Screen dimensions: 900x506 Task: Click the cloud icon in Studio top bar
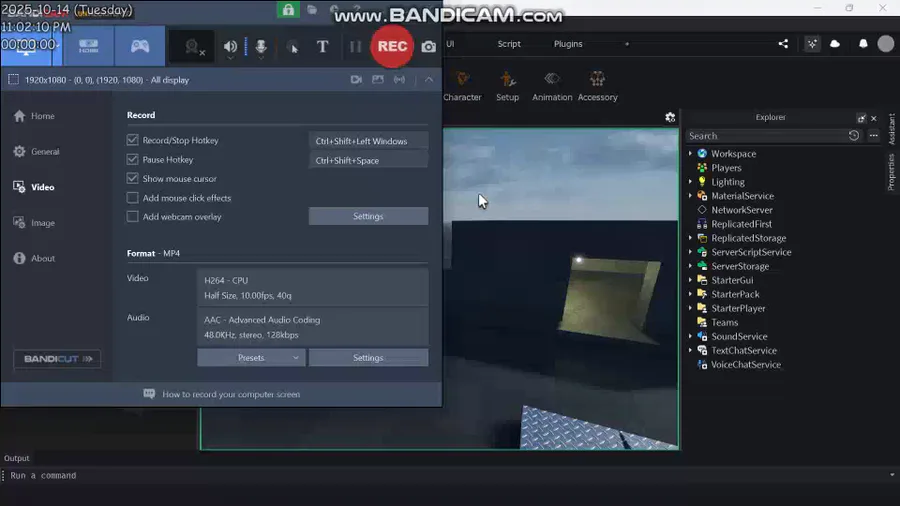pos(835,44)
